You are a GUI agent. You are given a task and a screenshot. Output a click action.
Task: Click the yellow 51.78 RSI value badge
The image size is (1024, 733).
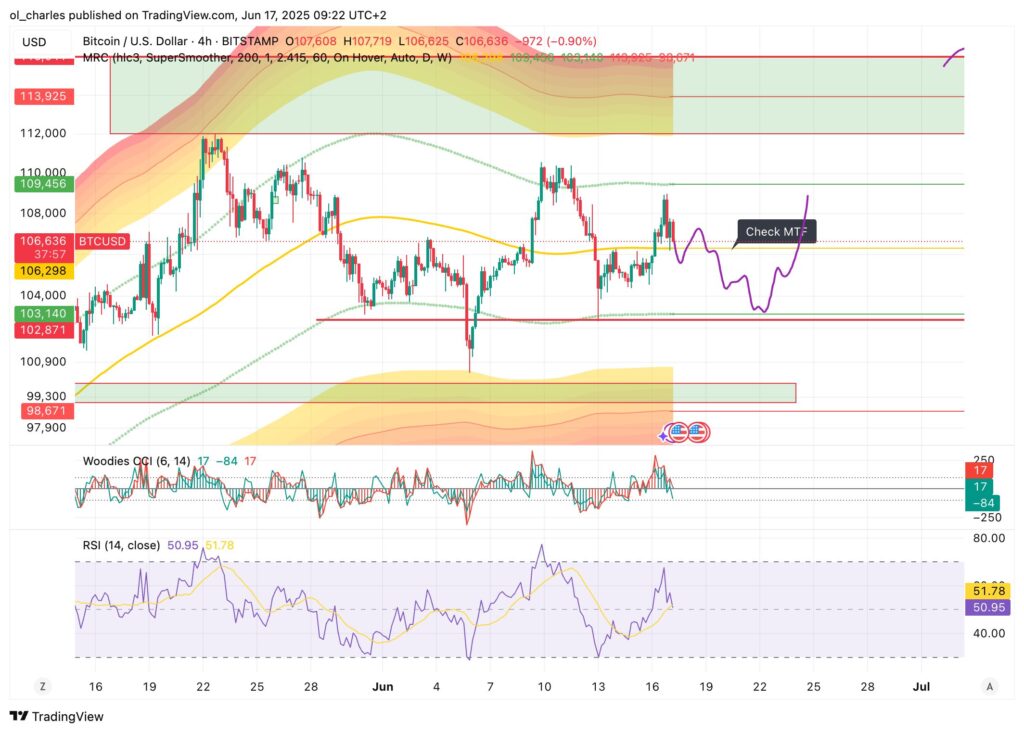click(986, 592)
